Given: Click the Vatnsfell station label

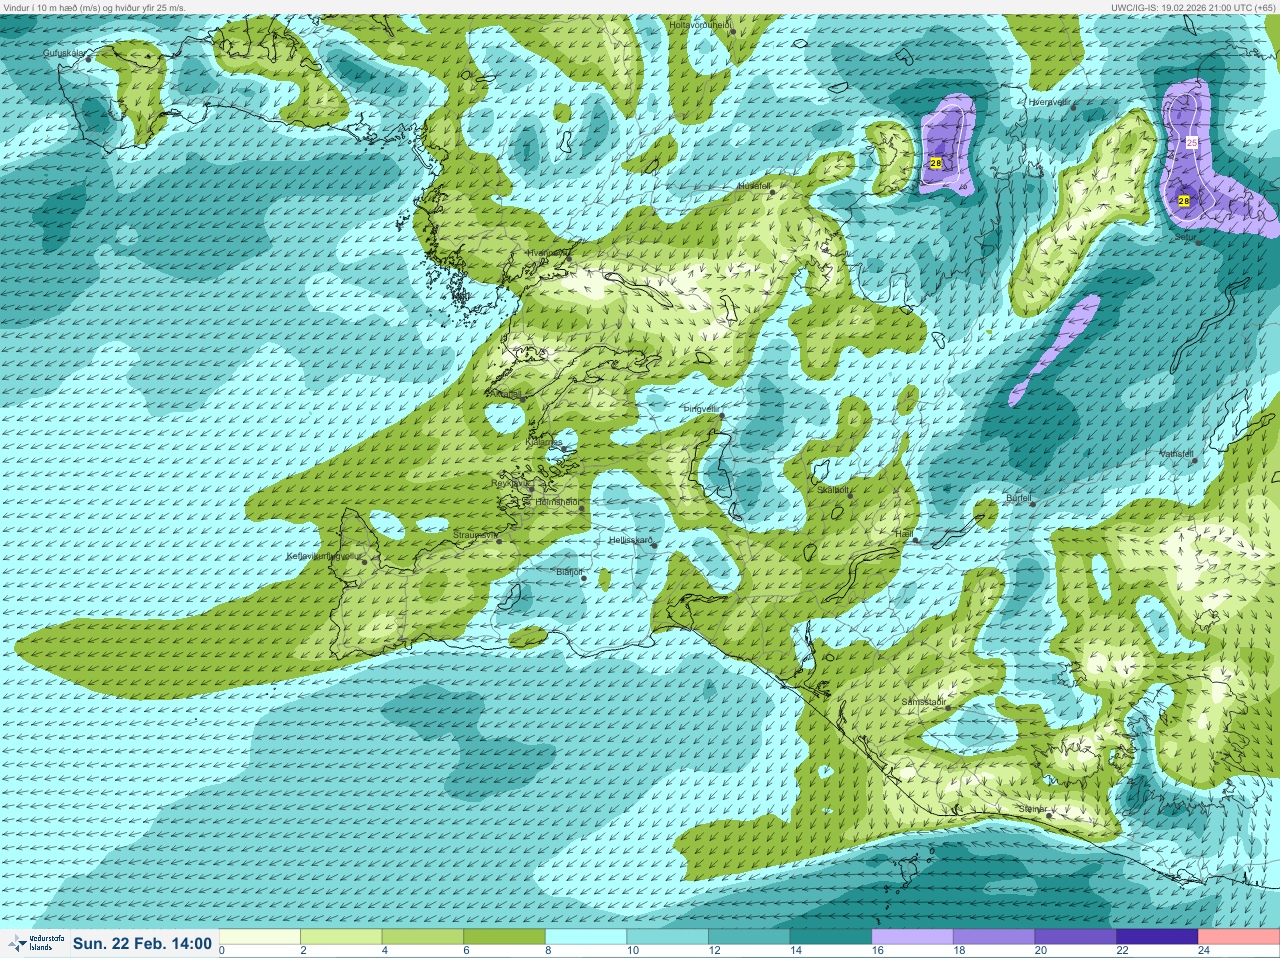Looking at the screenshot, I should click(x=1176, y=453).
